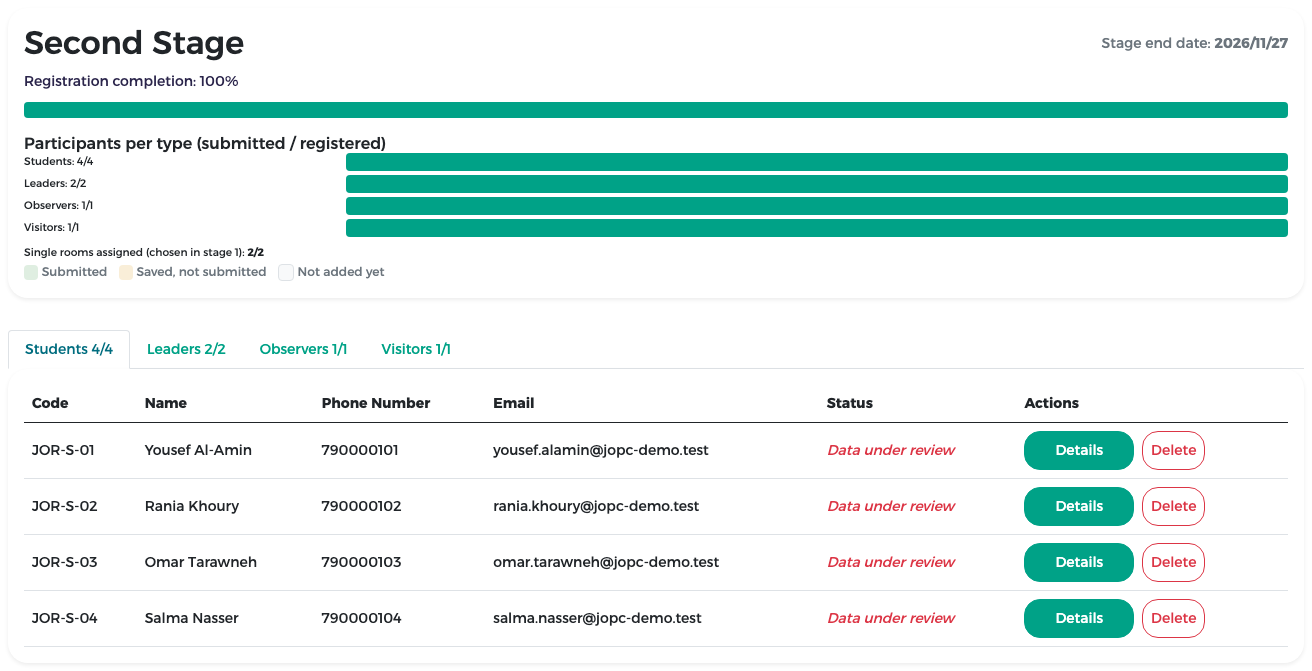
Task: Click the Submitted legend color swatch
Action: tap(31, 272)
